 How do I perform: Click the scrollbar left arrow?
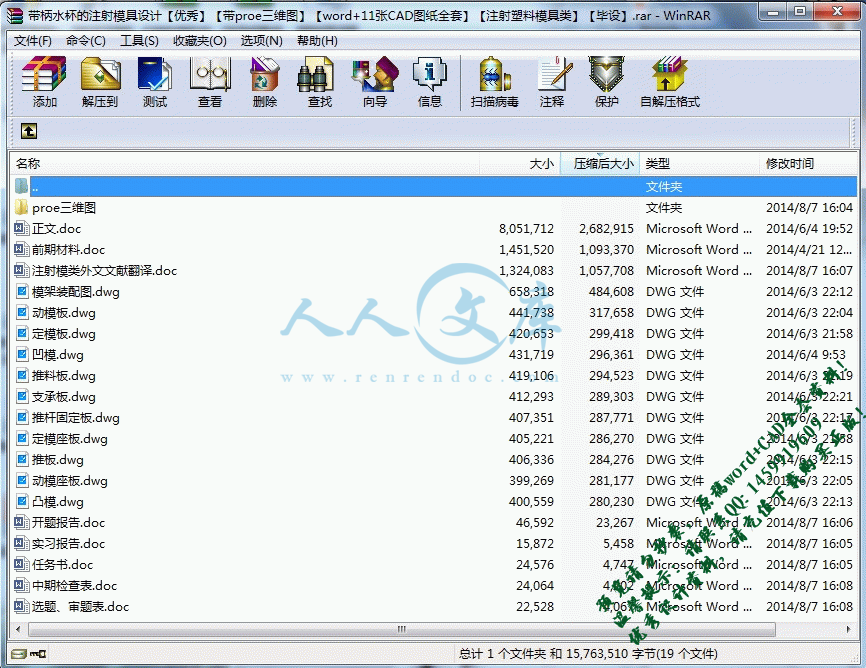point(18,629)
